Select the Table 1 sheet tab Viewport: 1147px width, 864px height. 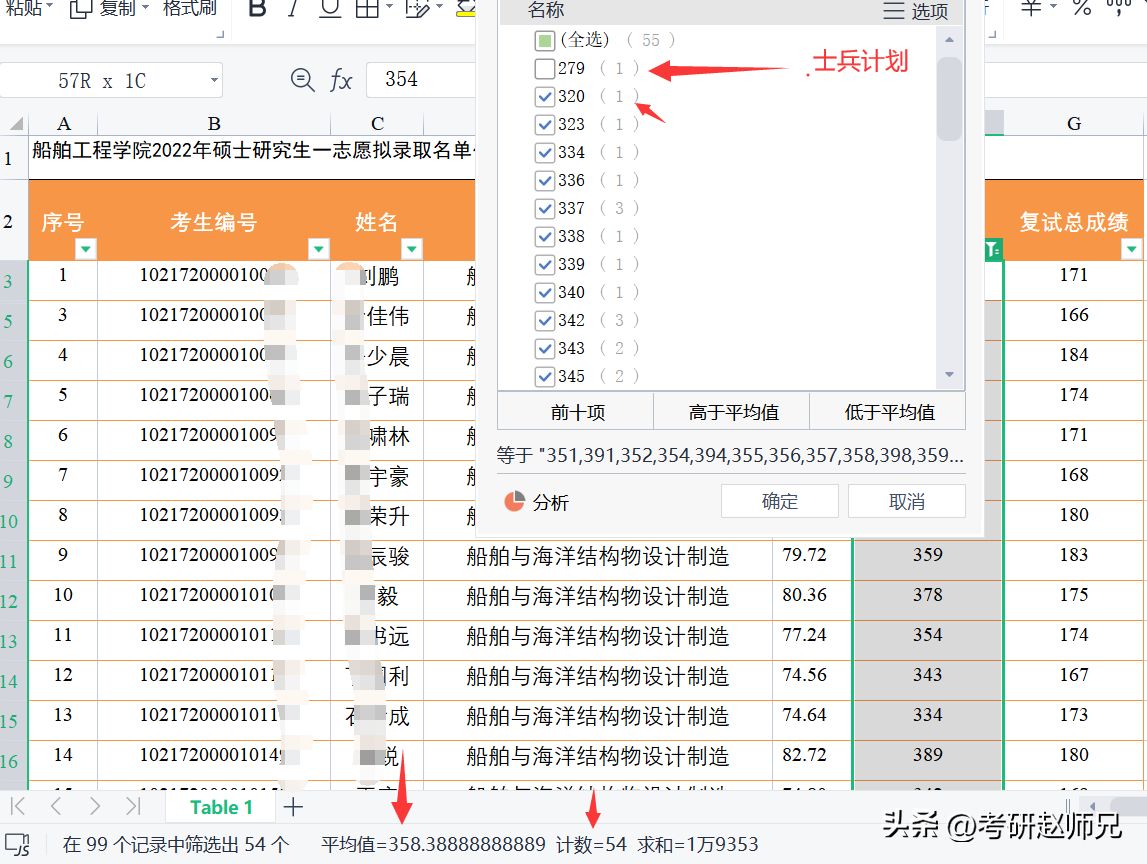(221, 807)
